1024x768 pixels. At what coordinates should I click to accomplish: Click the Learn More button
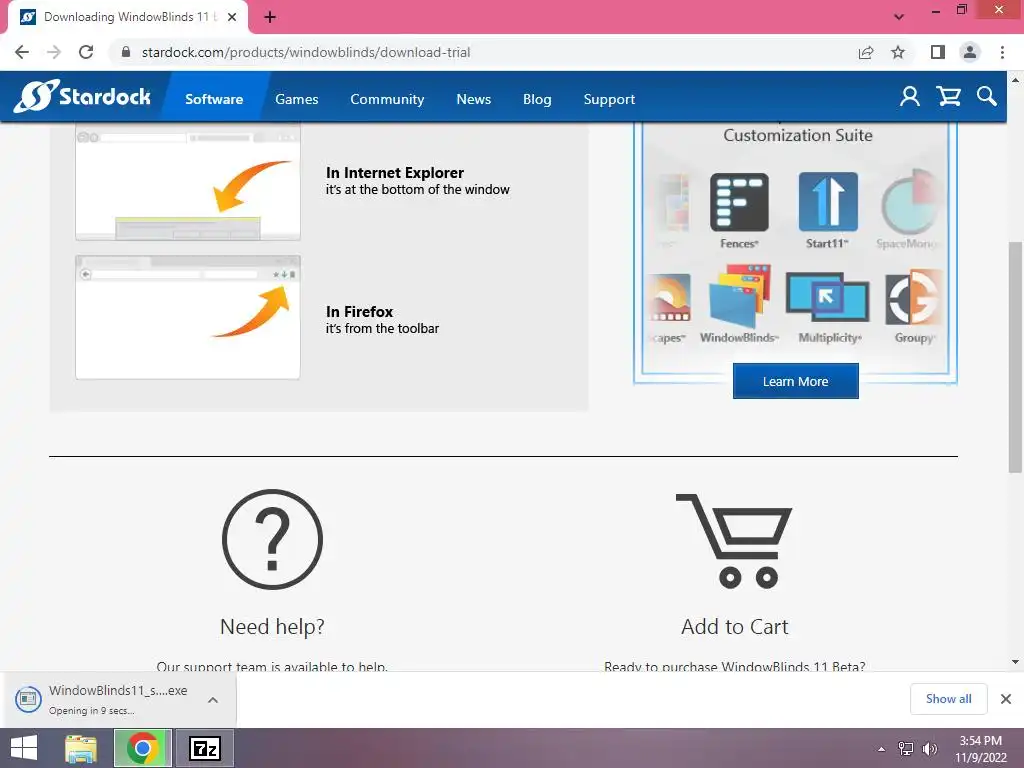[x=795, y=381]
